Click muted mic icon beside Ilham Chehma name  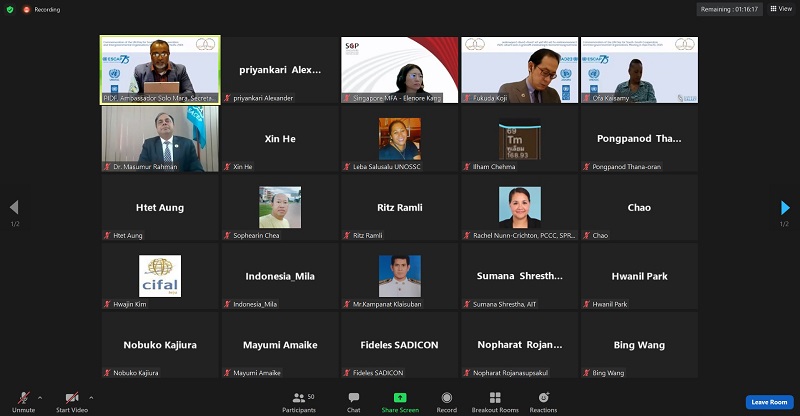click(467, 166)
